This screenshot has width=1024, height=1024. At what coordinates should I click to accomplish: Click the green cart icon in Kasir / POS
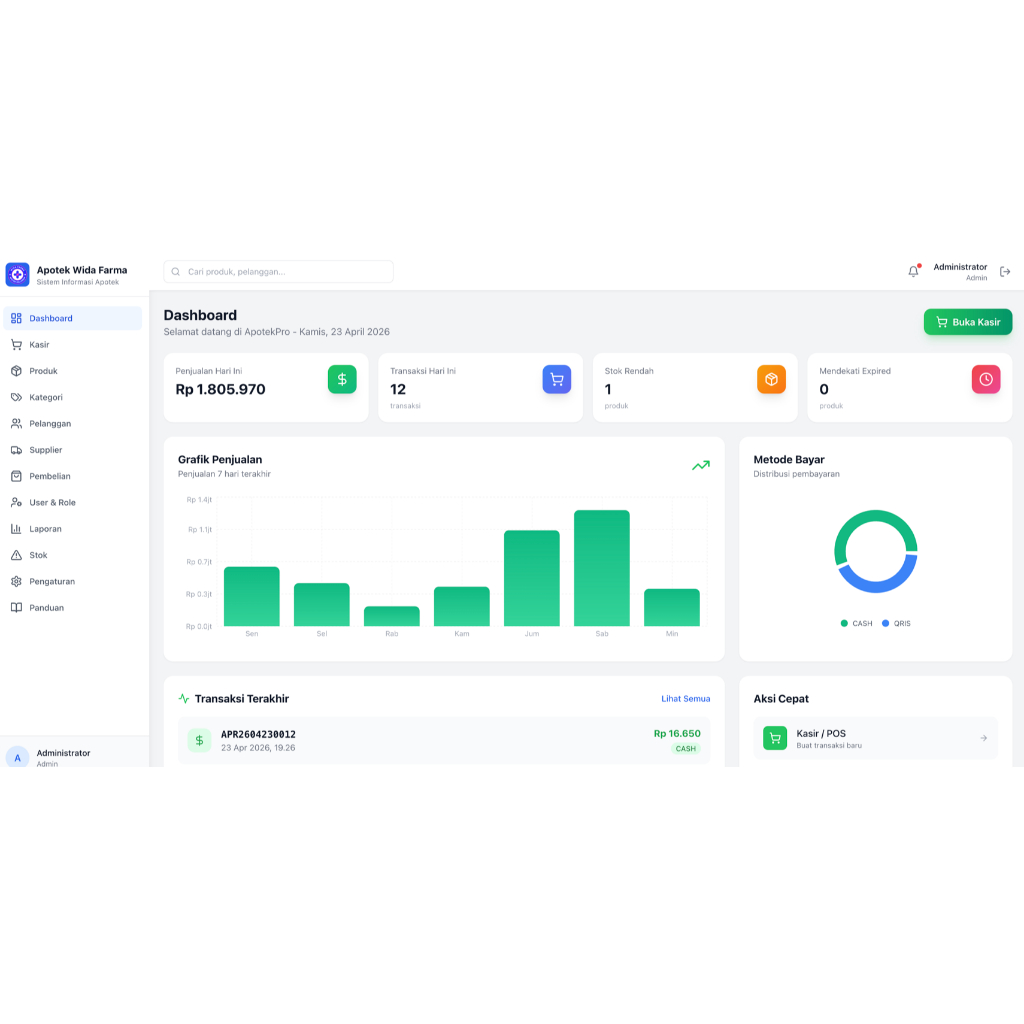click(775, 738)
